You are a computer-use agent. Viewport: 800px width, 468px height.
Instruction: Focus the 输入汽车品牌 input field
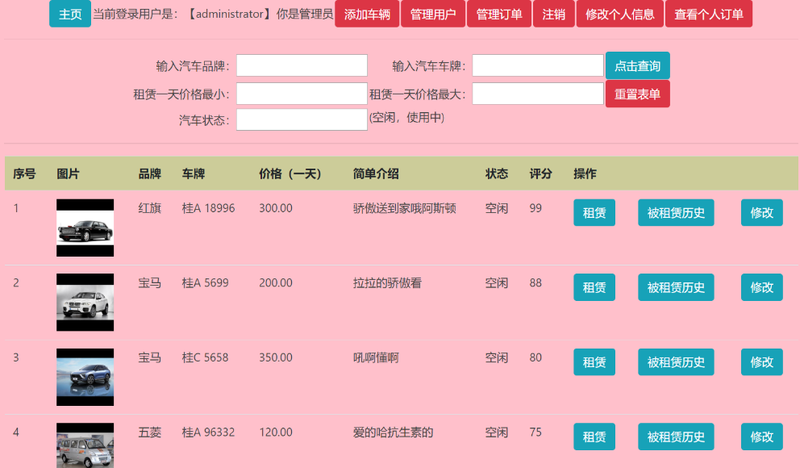(302, 65)
